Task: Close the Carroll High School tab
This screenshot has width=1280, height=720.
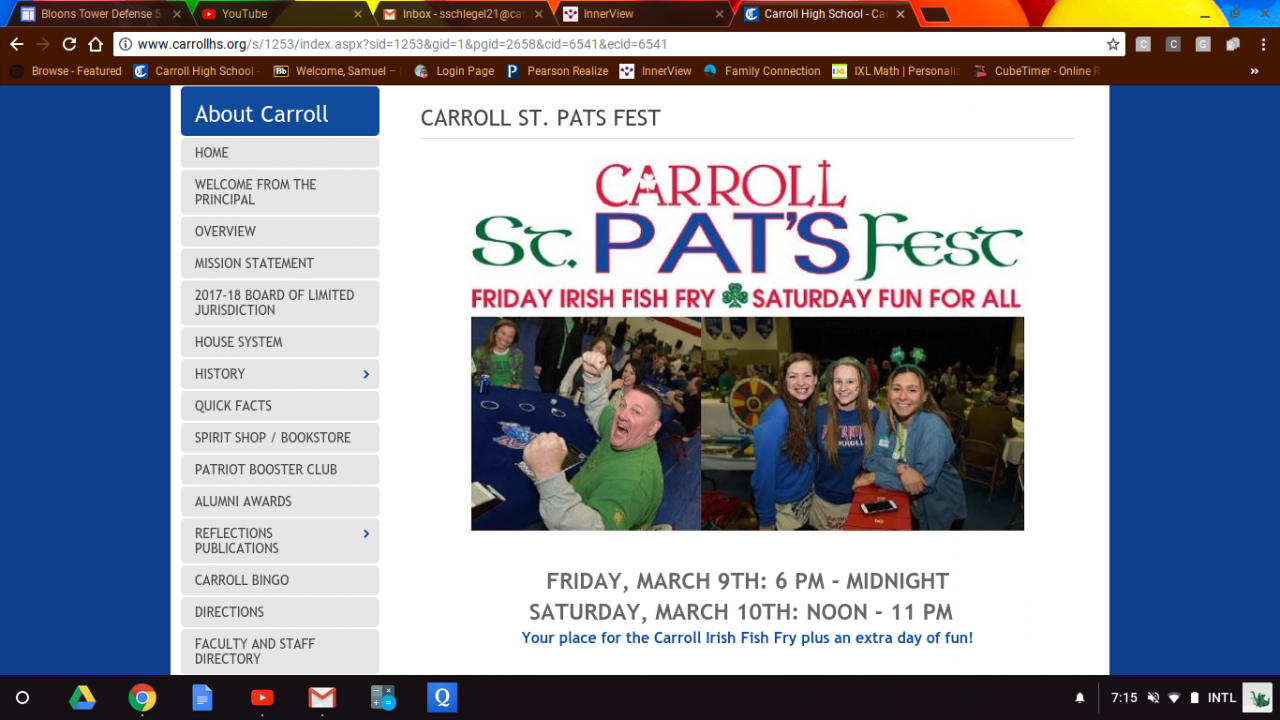Action: 900,14
